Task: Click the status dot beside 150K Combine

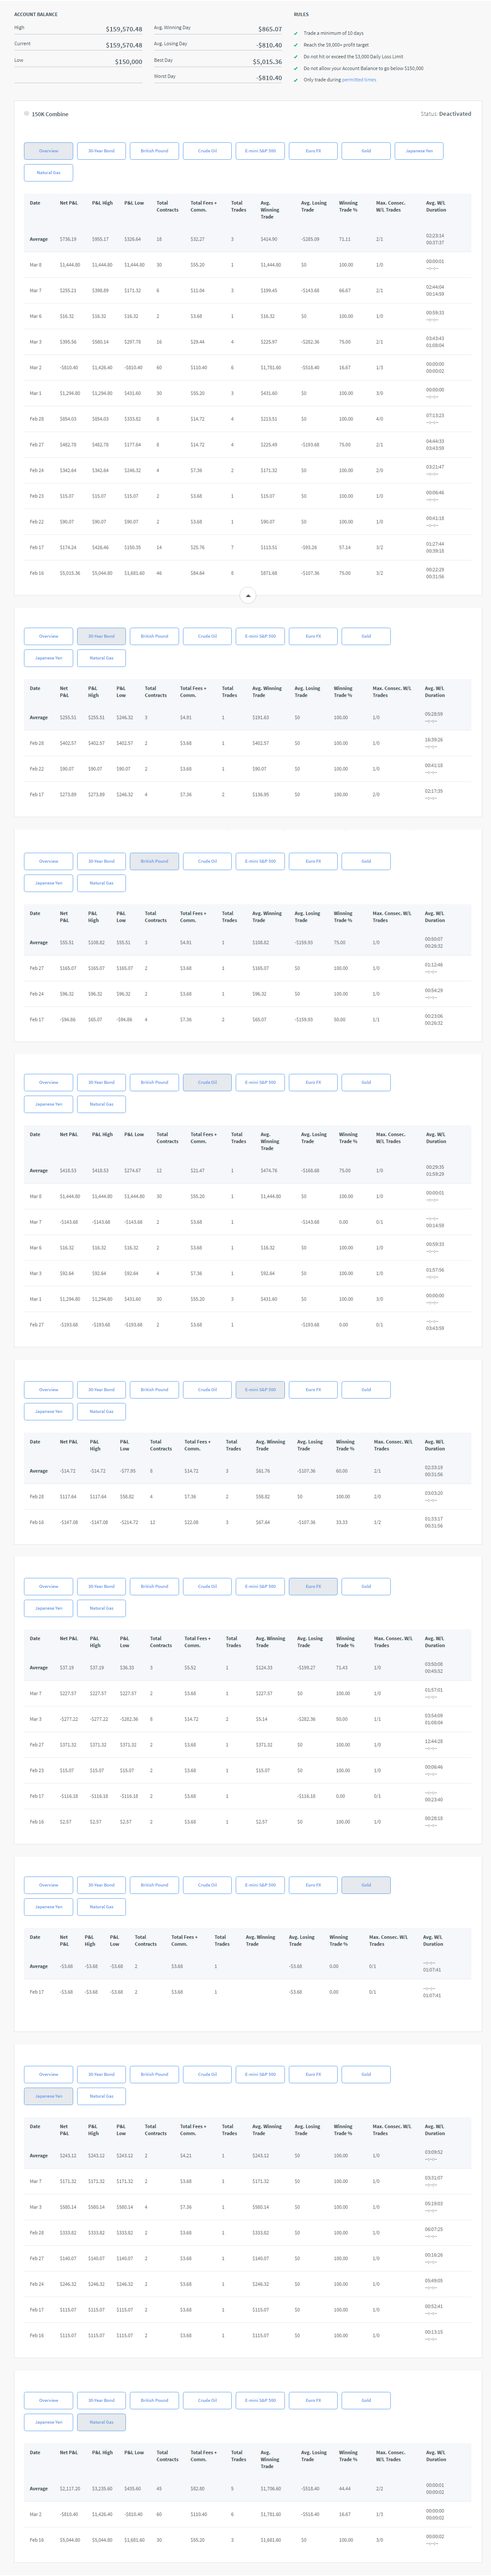Action: [26, 114]
